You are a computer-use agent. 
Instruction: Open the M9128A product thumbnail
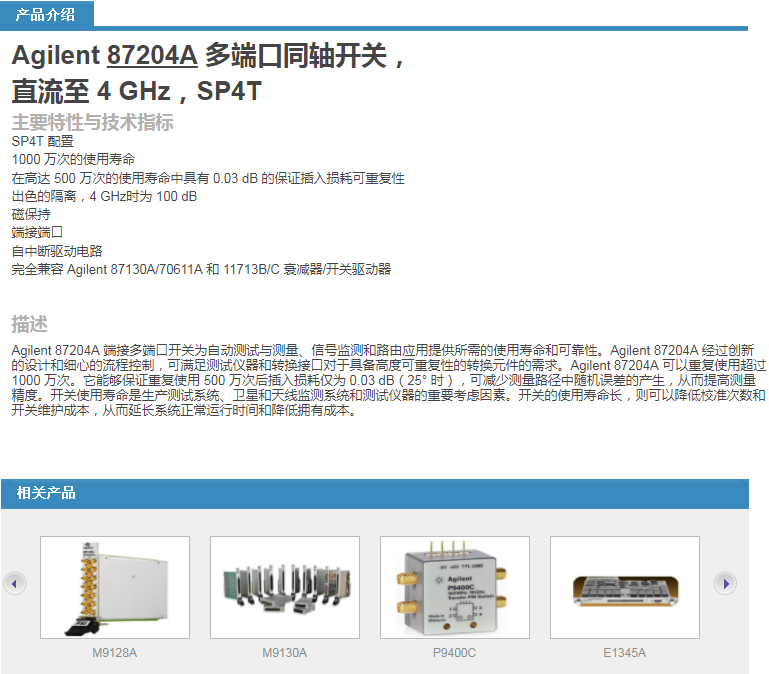(115, 587)
